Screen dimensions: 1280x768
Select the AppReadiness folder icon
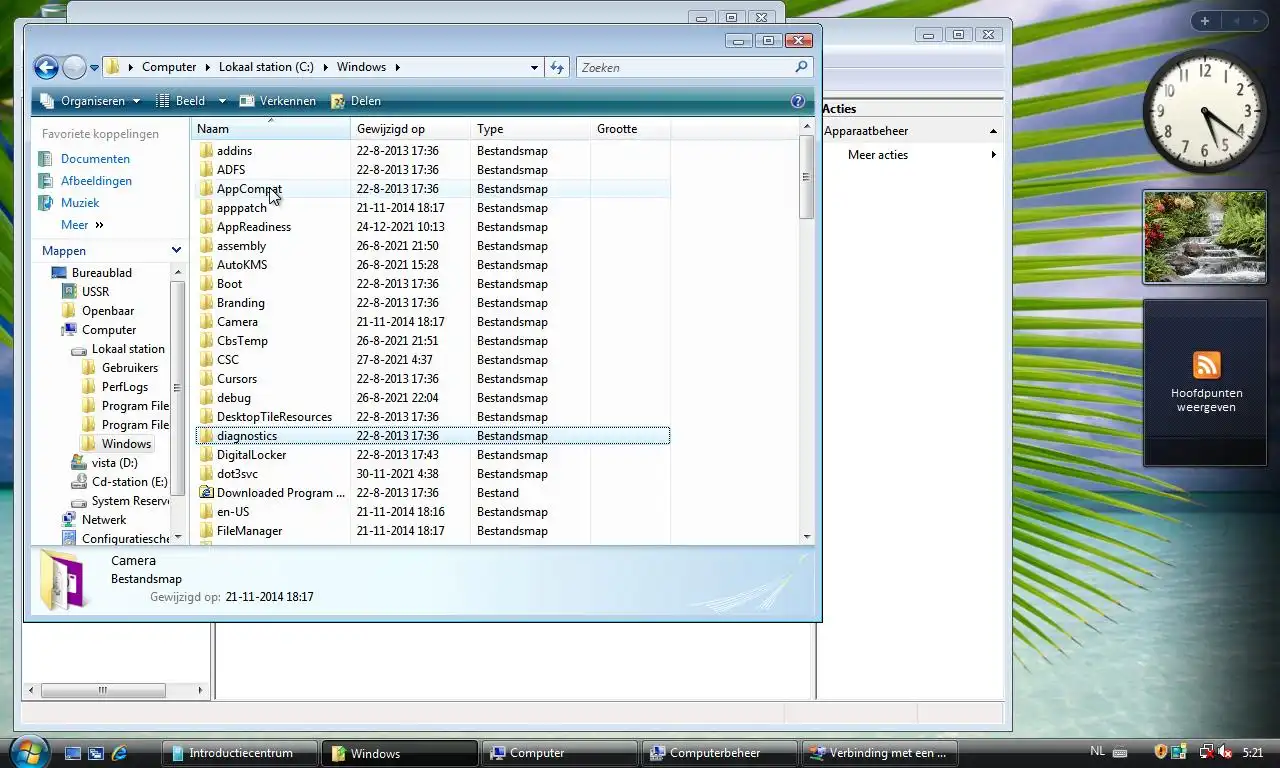click(206, 227)
